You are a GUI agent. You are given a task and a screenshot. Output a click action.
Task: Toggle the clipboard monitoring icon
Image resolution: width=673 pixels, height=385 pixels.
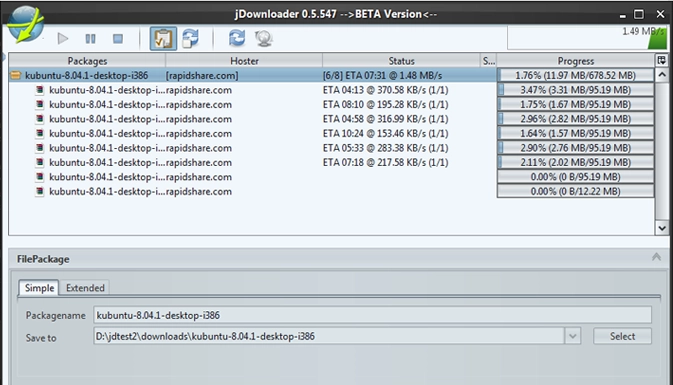click(163, 39)
